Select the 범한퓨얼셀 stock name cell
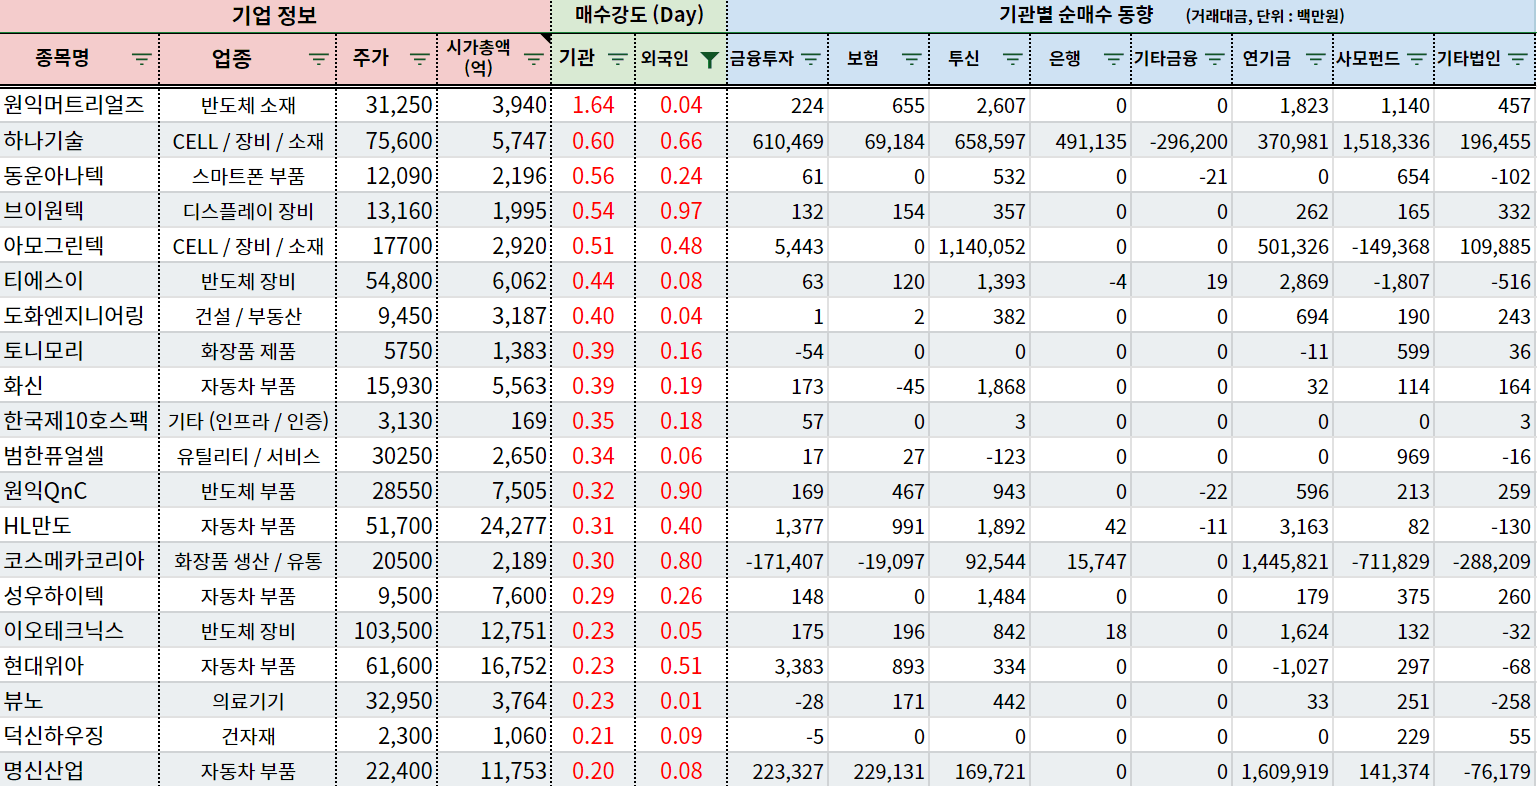 click(x=79, y=456)
